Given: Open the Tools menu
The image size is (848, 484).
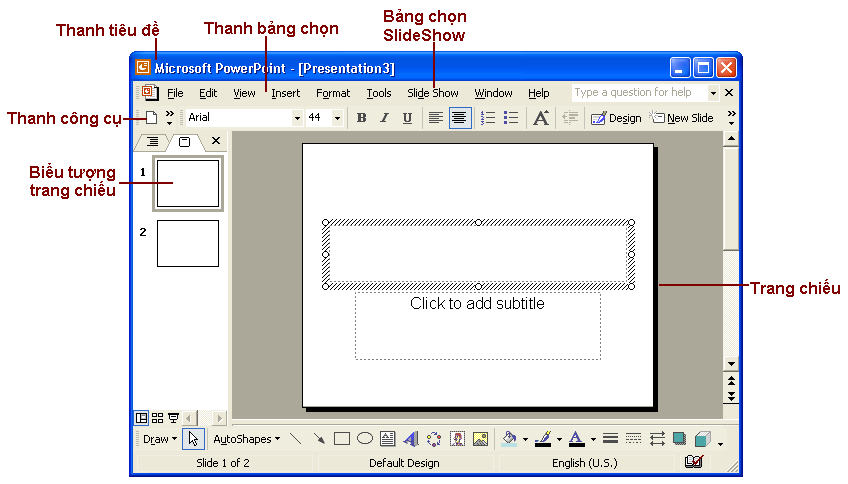Looking at the screenshot, I should coord(379,93).
